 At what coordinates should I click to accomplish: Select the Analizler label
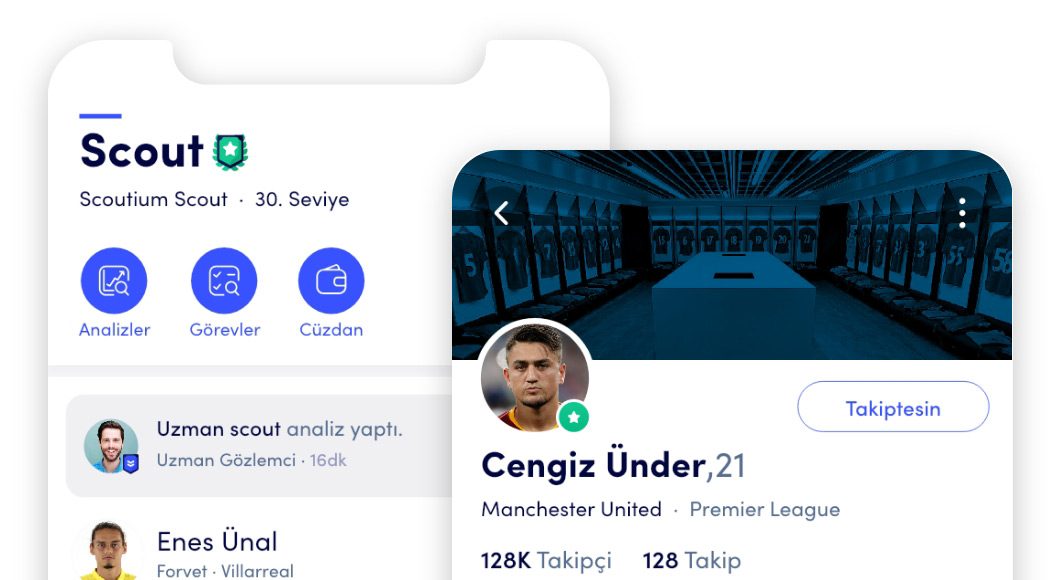pyautogui.click(x=114, y=330)
